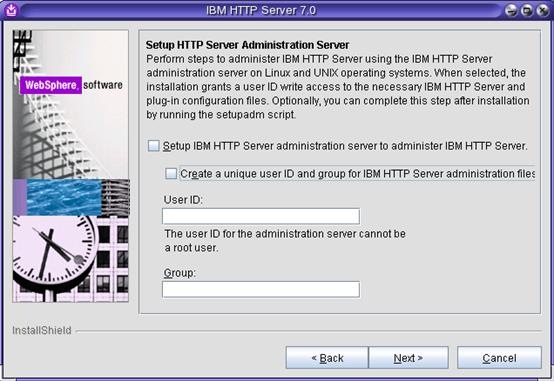Click the clock picture in sidebar
Screen dimensions: 554x381
click(55, 256)
